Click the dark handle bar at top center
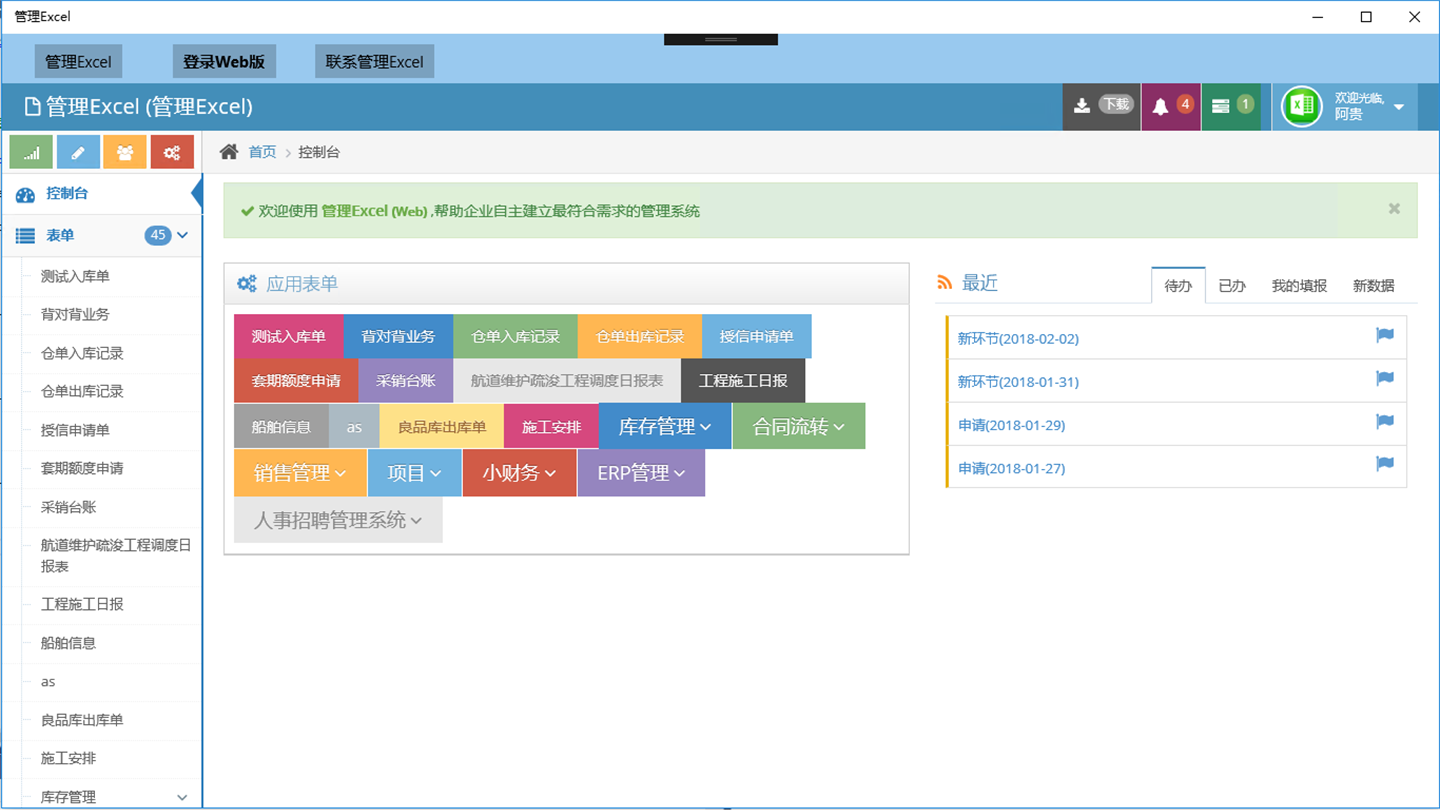 (x=721, y=39)
